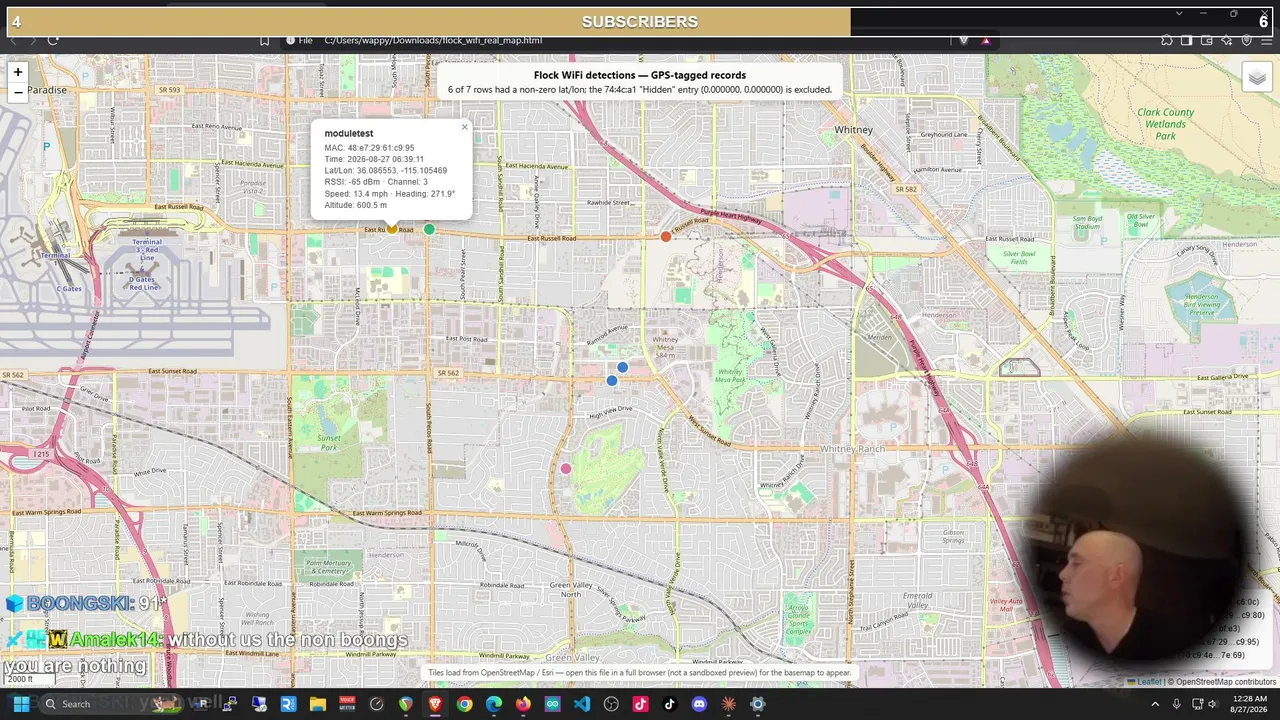Open browser extensions puzzle menu
Image resolution: width=1280 pixels, height=720 pixels.
click(x=1167, y=40)
